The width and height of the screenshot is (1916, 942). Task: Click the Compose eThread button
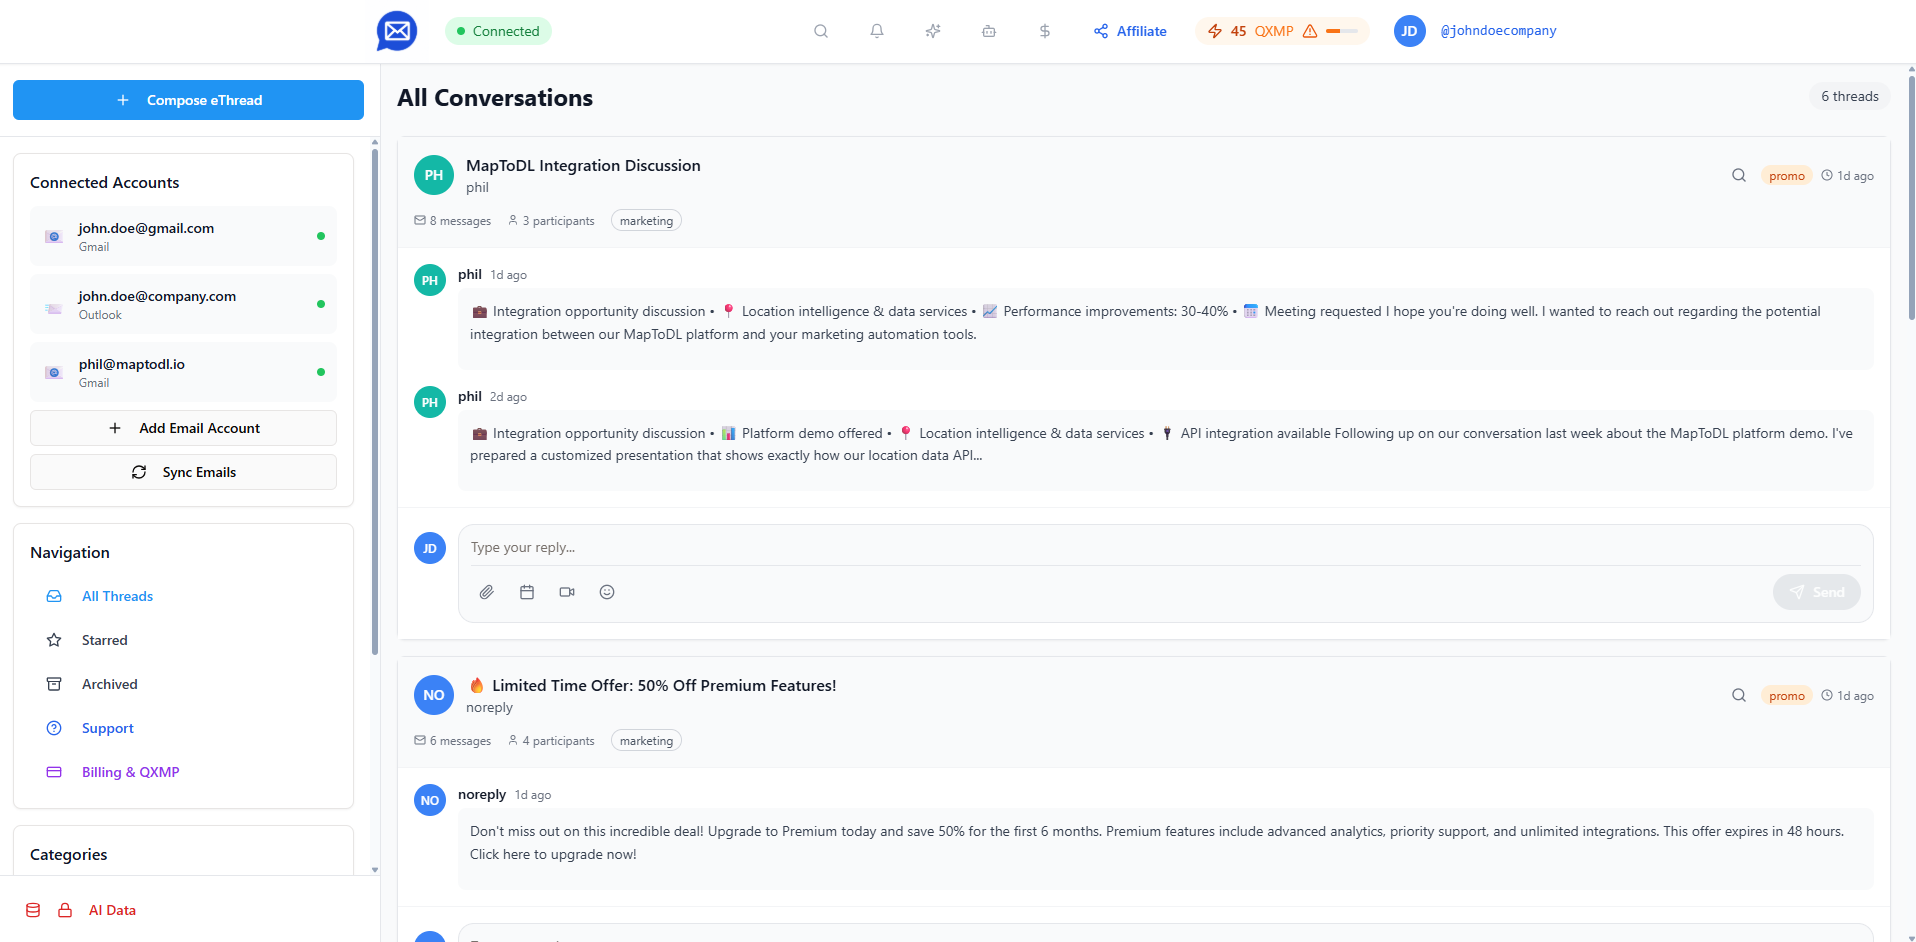(188, 100)
